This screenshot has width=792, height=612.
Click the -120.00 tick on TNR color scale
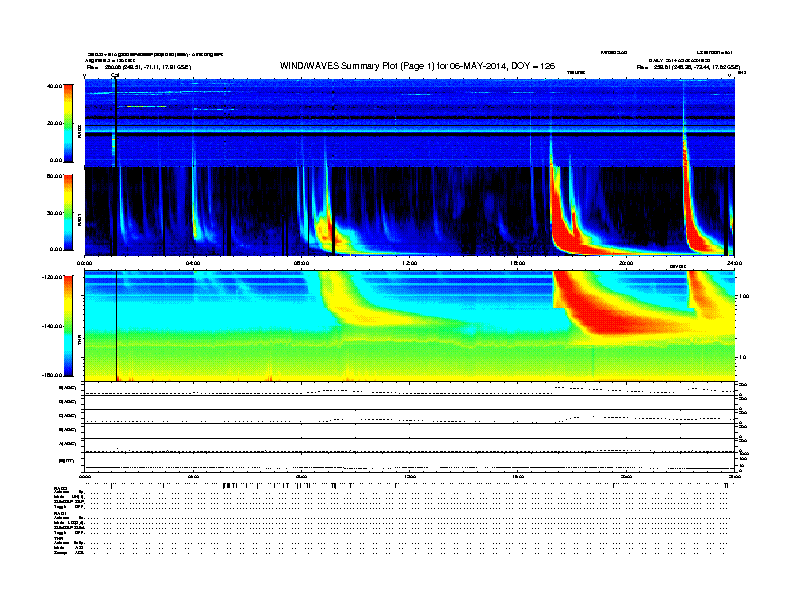(53, 277)
